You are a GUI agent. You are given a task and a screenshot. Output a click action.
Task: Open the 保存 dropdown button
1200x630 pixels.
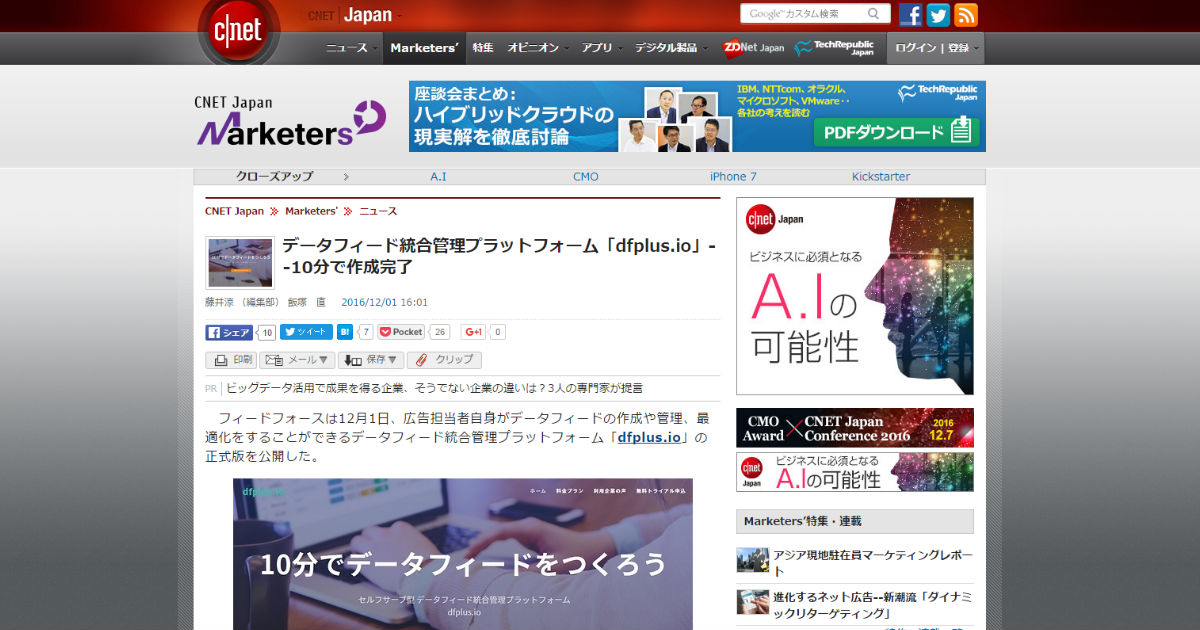pyautogui.click(x=371, y=360)
